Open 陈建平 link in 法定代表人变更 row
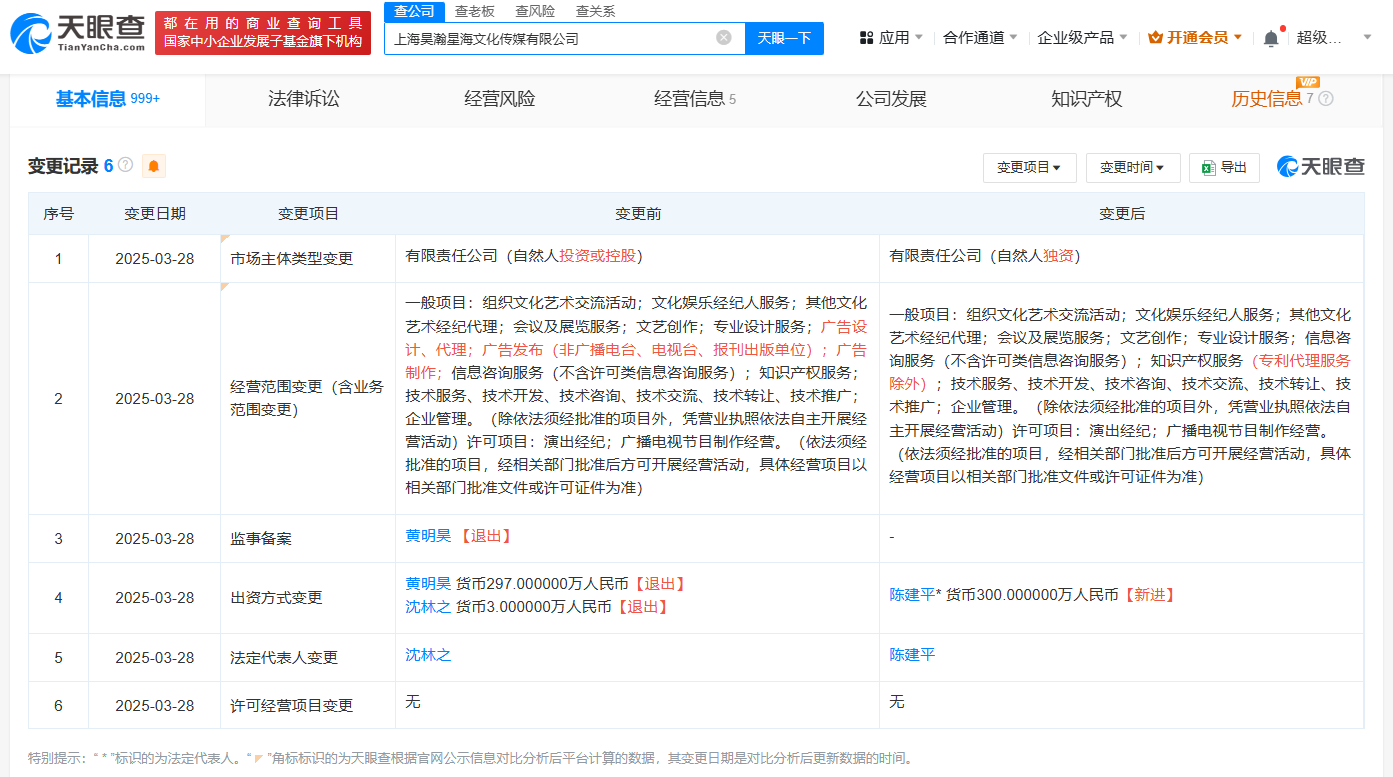Image resolution: width=1393 pixels, height=777 pixels. pyautogui.click(x=912, y=655)
